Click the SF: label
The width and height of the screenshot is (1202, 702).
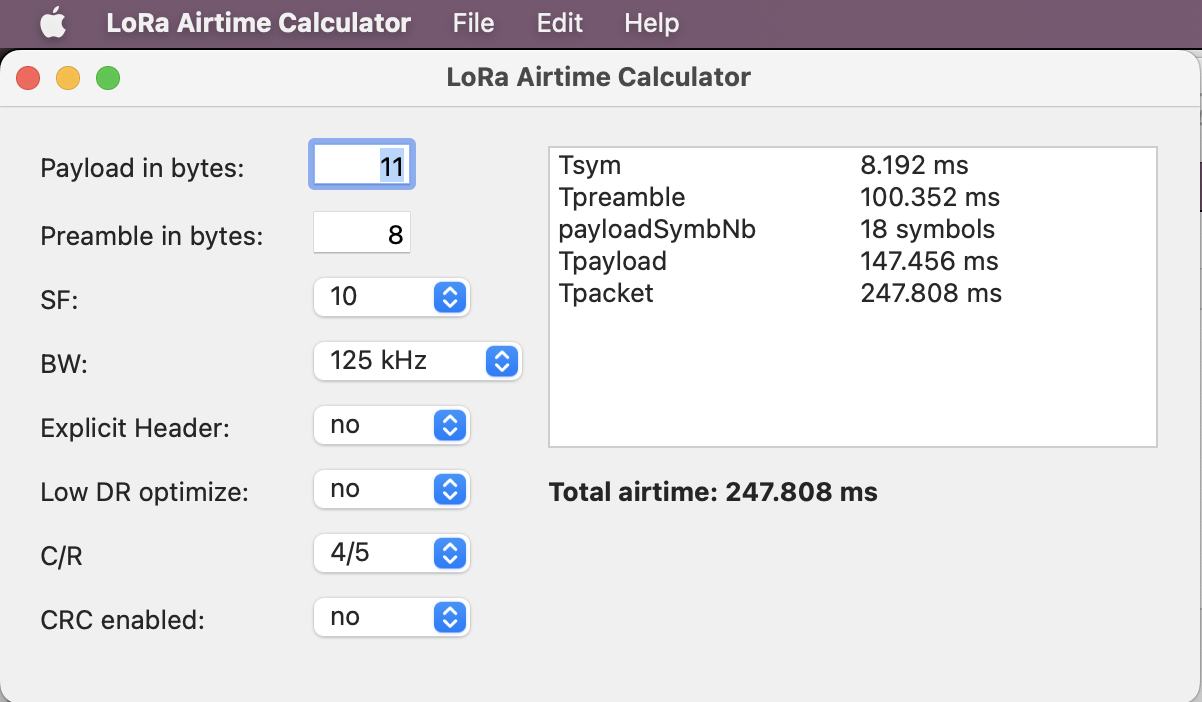pos(58,301)
